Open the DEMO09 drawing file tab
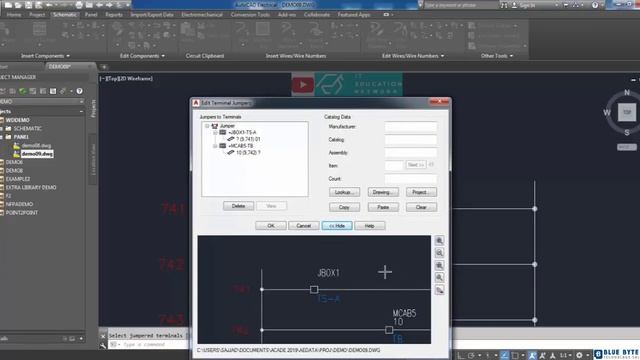 60,67
